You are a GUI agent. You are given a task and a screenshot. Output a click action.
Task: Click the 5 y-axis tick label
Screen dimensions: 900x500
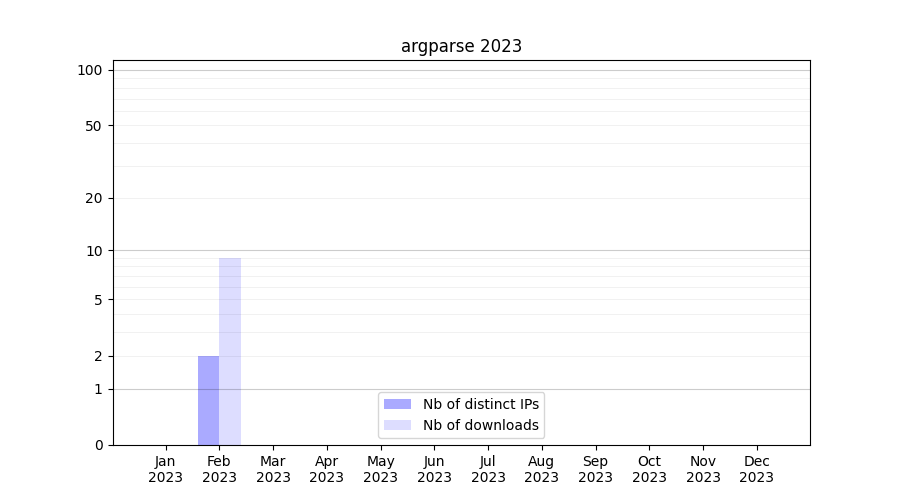point(97,300)
